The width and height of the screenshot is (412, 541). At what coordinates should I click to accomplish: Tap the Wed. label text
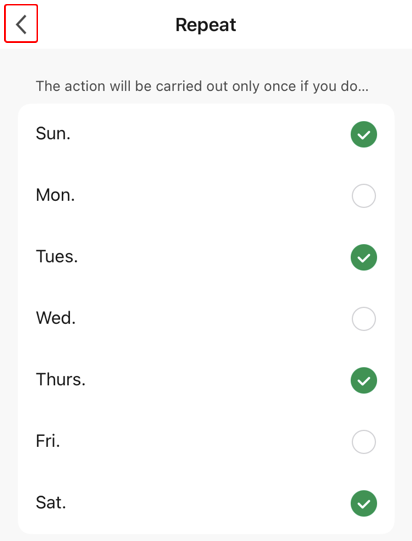(56, 318)
